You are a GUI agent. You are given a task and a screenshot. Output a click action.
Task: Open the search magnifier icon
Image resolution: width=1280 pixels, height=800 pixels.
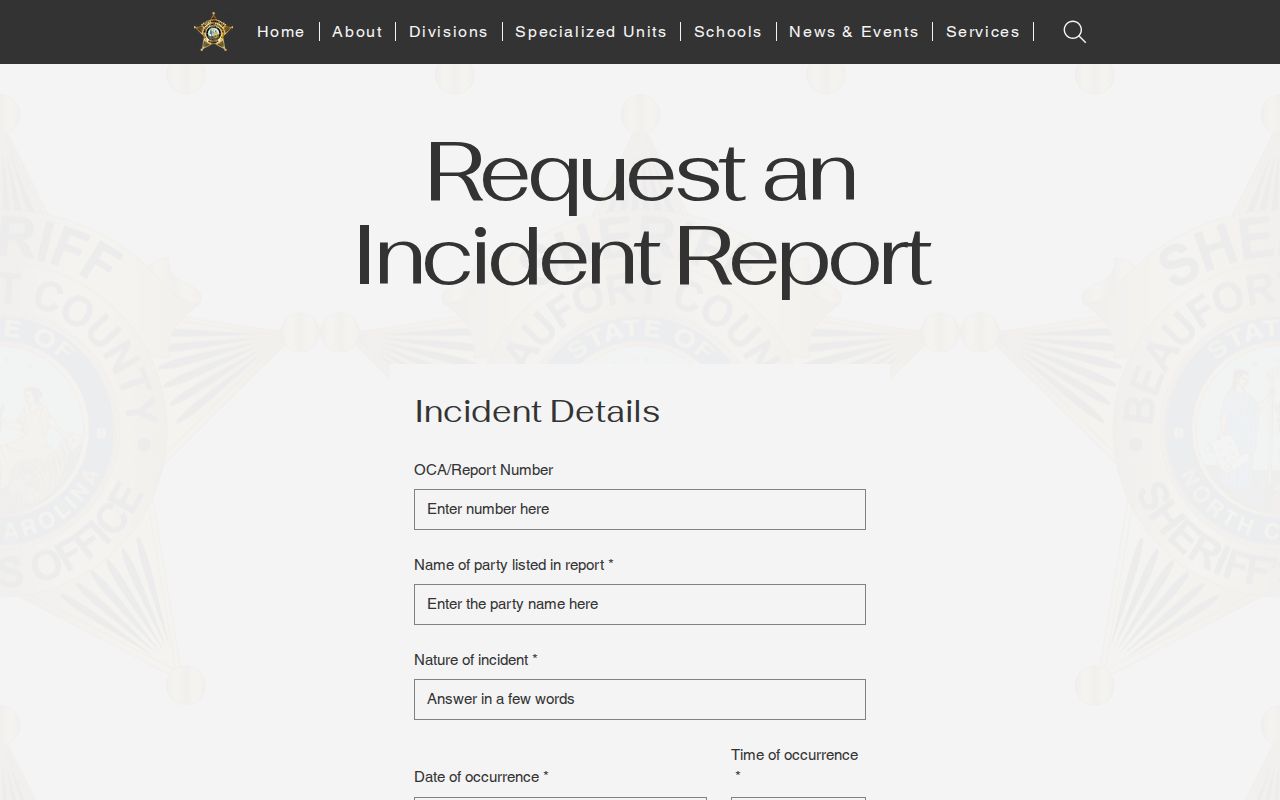click(x=1075, y=32)
